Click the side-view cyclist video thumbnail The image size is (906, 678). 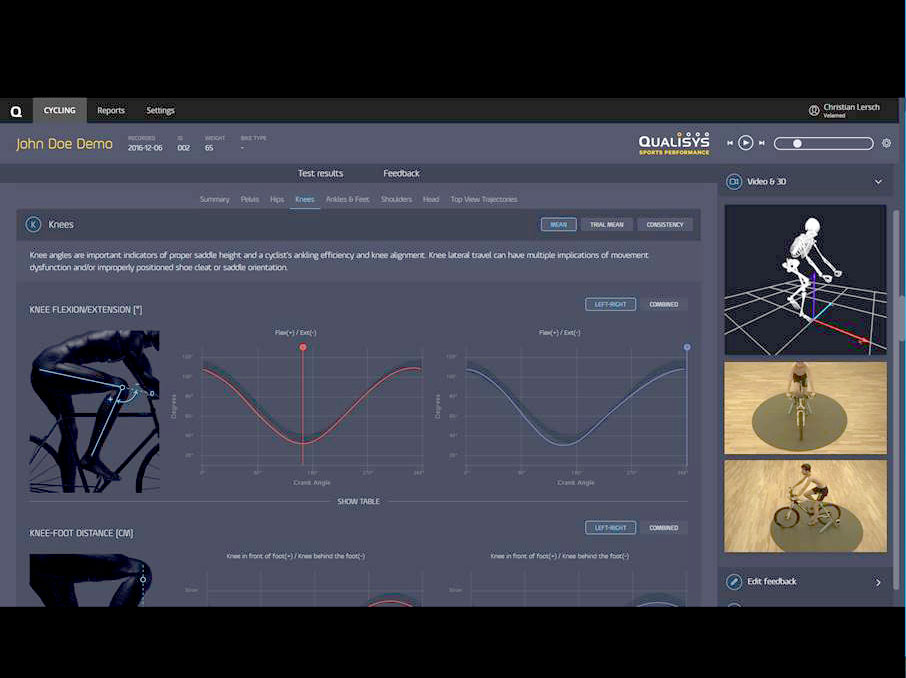(805, 506)
